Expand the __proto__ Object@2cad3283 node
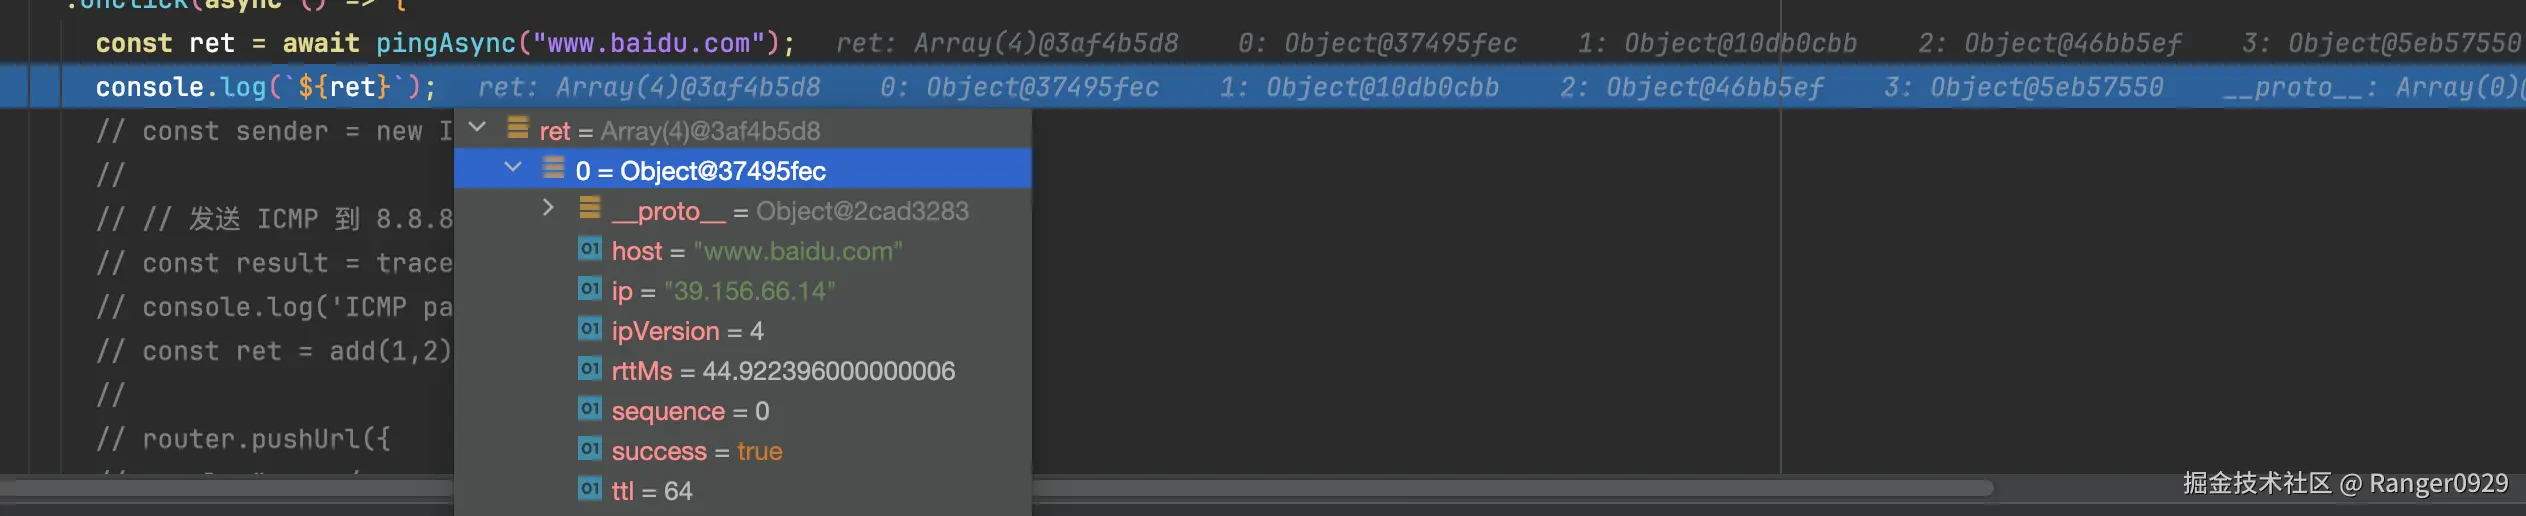Image resolution: width=2526 pixels, height=516 pixels. coord(548,207)
